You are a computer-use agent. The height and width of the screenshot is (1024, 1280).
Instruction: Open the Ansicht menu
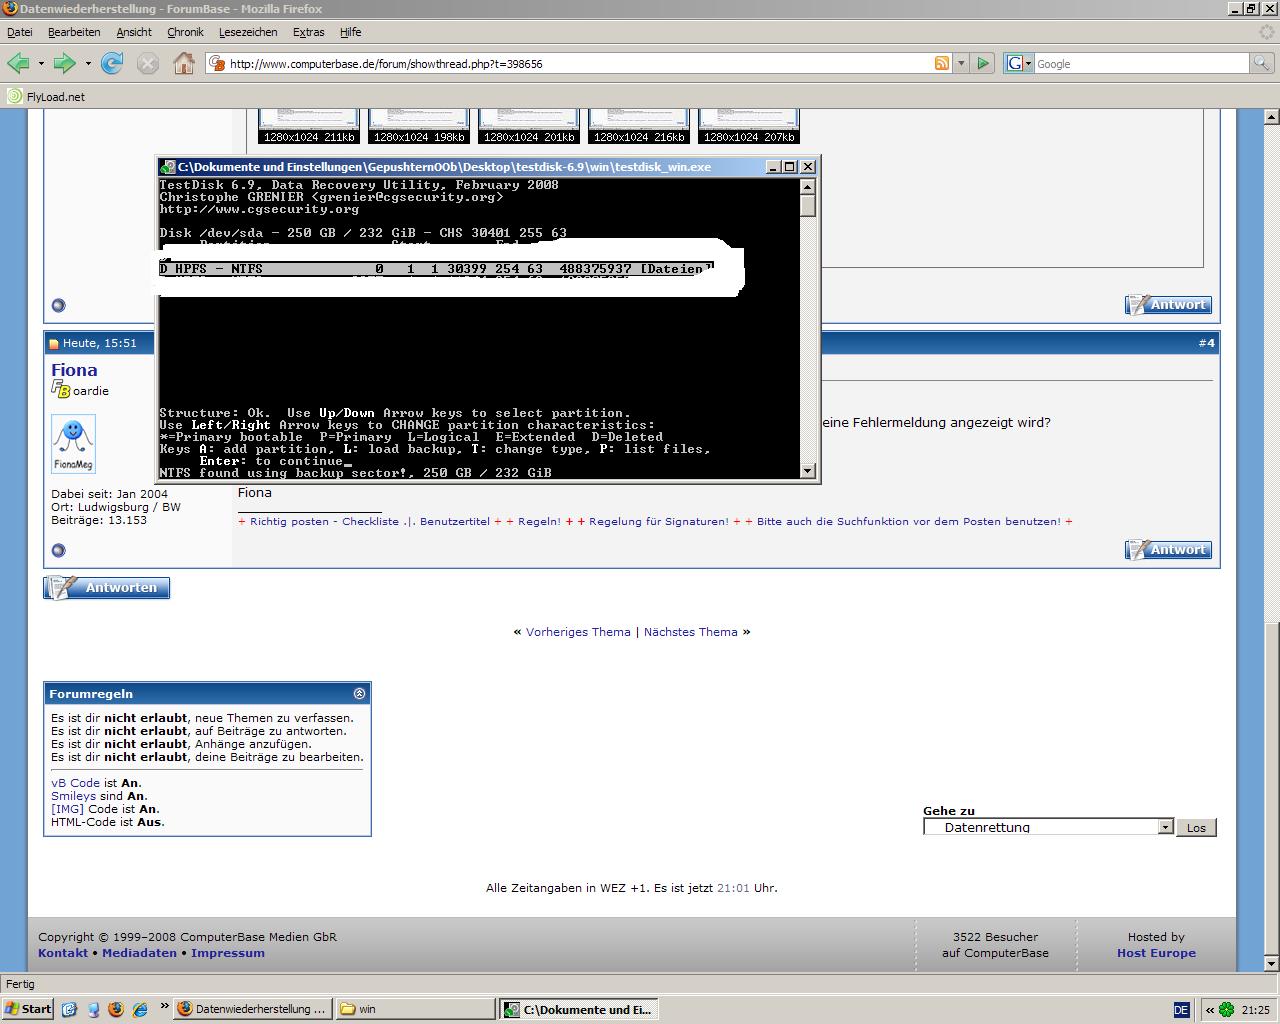pyautogui.click(x=134, y=32)
